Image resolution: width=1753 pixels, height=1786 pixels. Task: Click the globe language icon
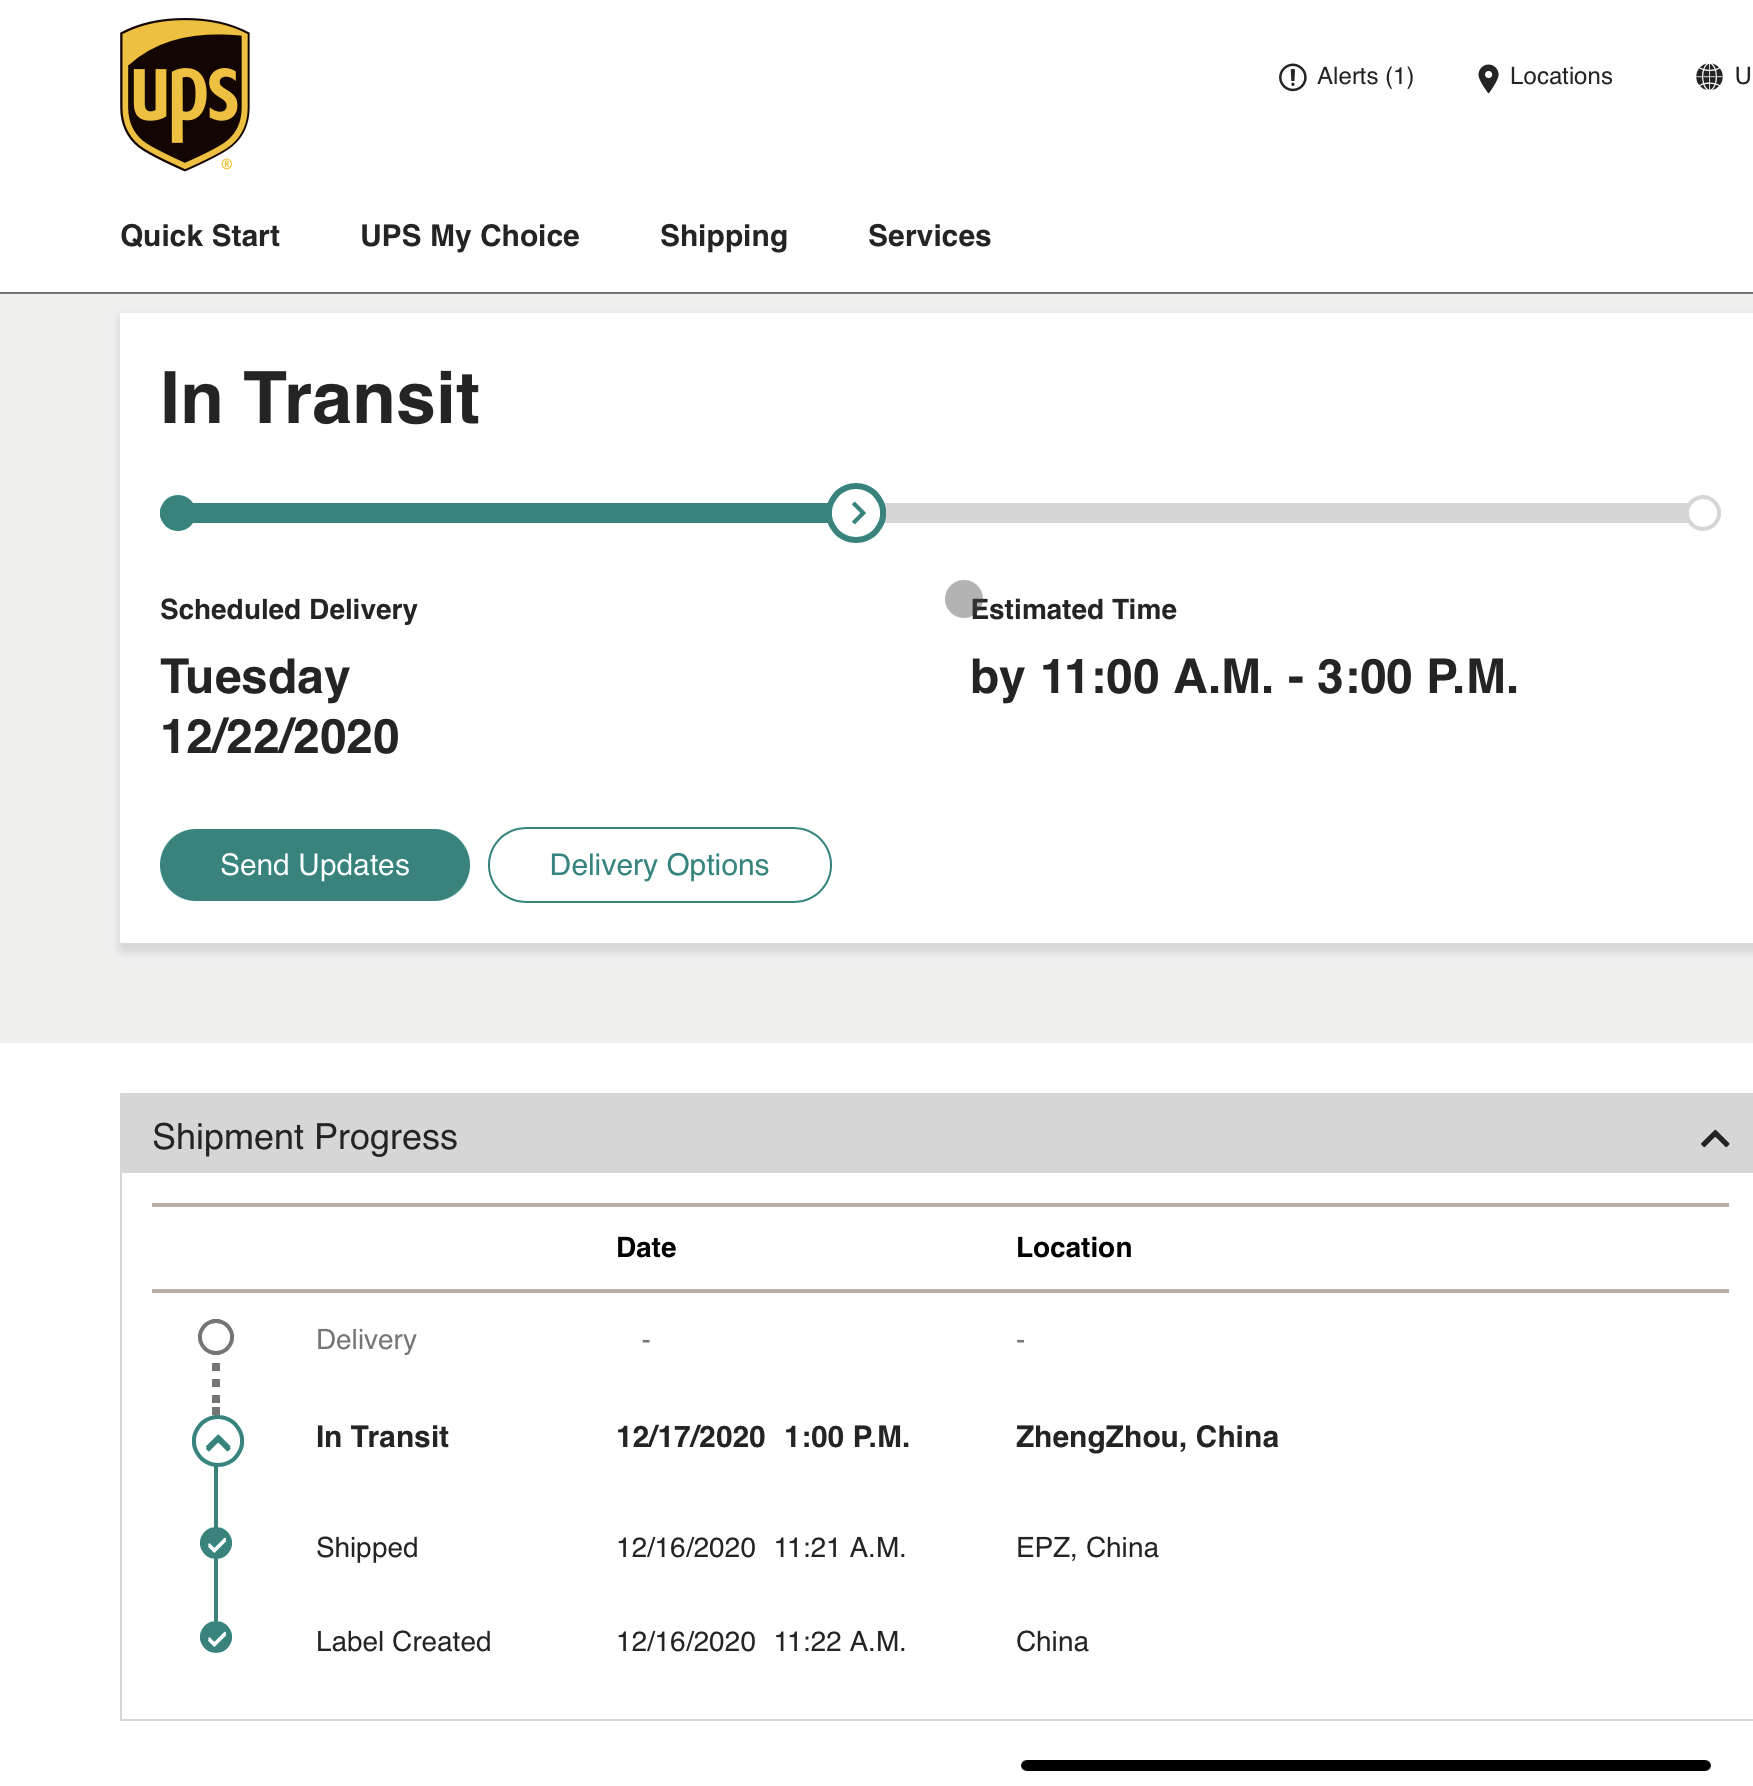[1709, 77]
